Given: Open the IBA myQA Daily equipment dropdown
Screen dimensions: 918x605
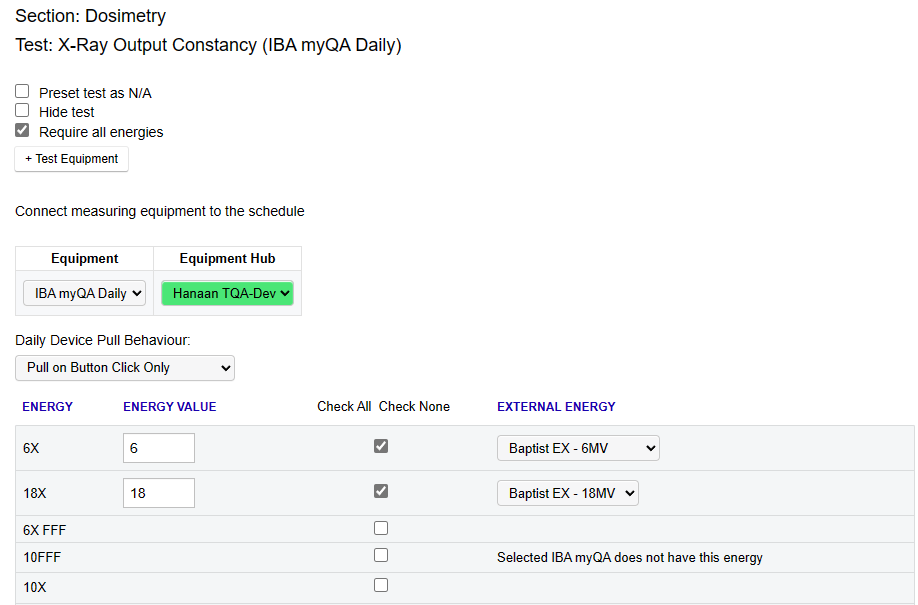Looking at the screenshot, I should click(x=84, y=293).
